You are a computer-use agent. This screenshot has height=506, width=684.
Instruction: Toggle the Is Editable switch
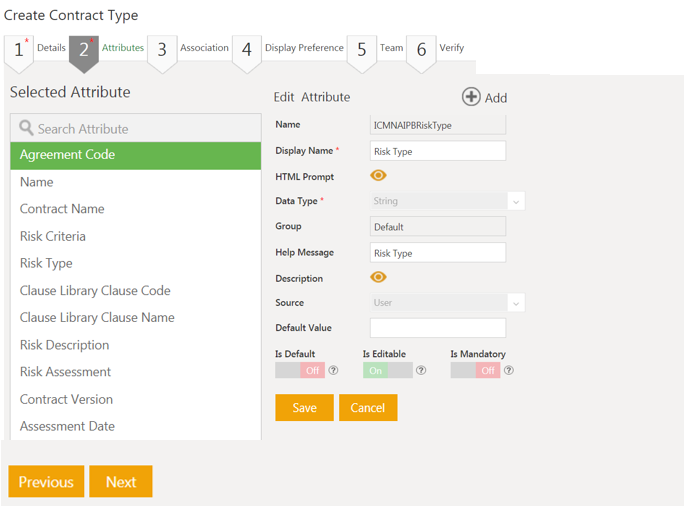(388, 370)
